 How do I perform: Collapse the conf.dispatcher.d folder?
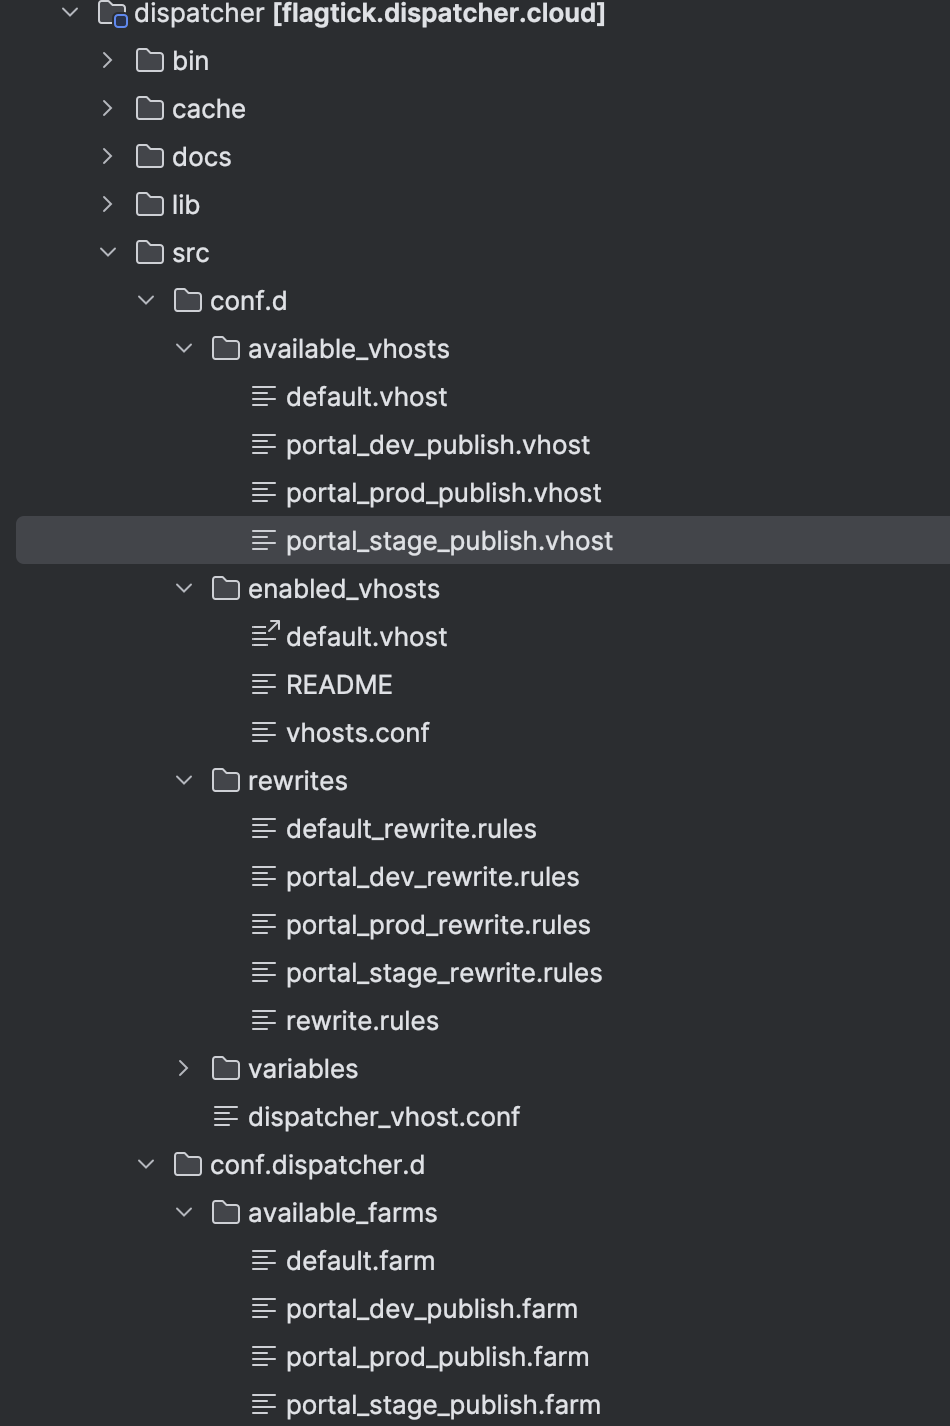[x=146, y=1165]
